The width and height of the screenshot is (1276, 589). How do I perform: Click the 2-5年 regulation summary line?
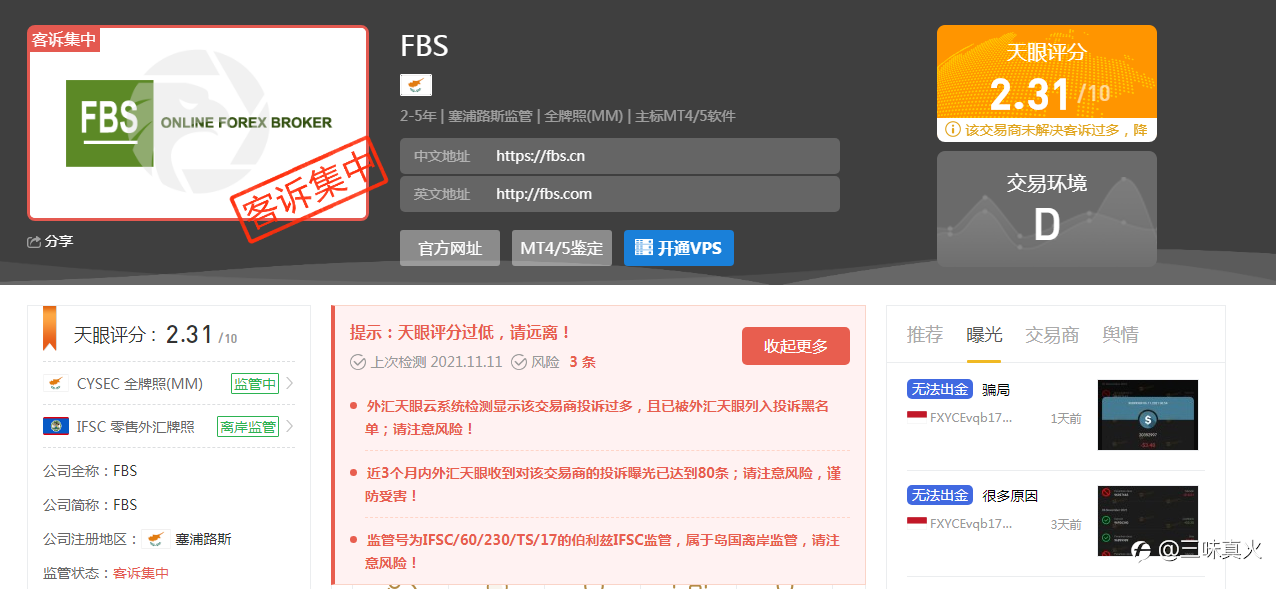click(568, 116)
